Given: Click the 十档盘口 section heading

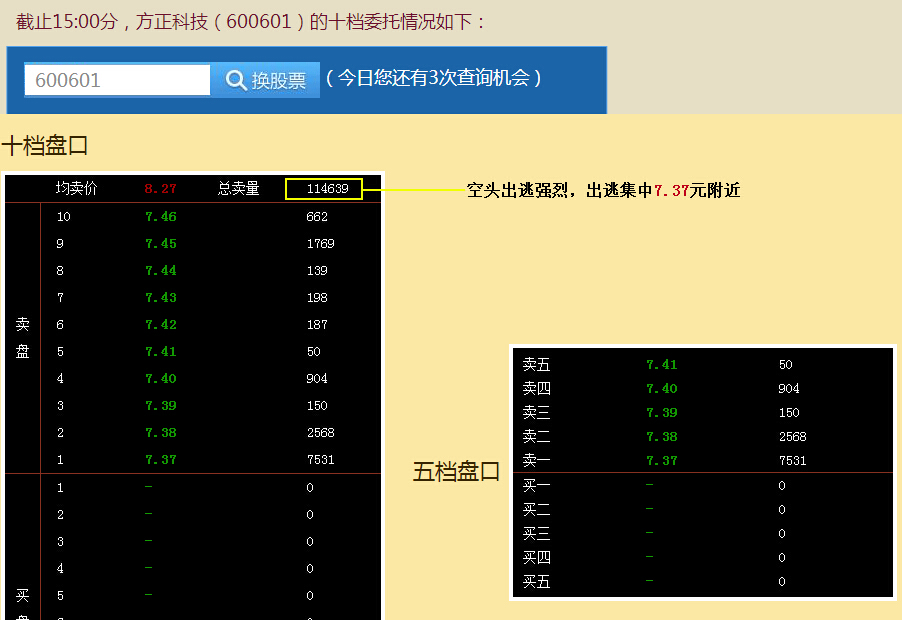Looking at the screenshot, I should tap(46, 145).
